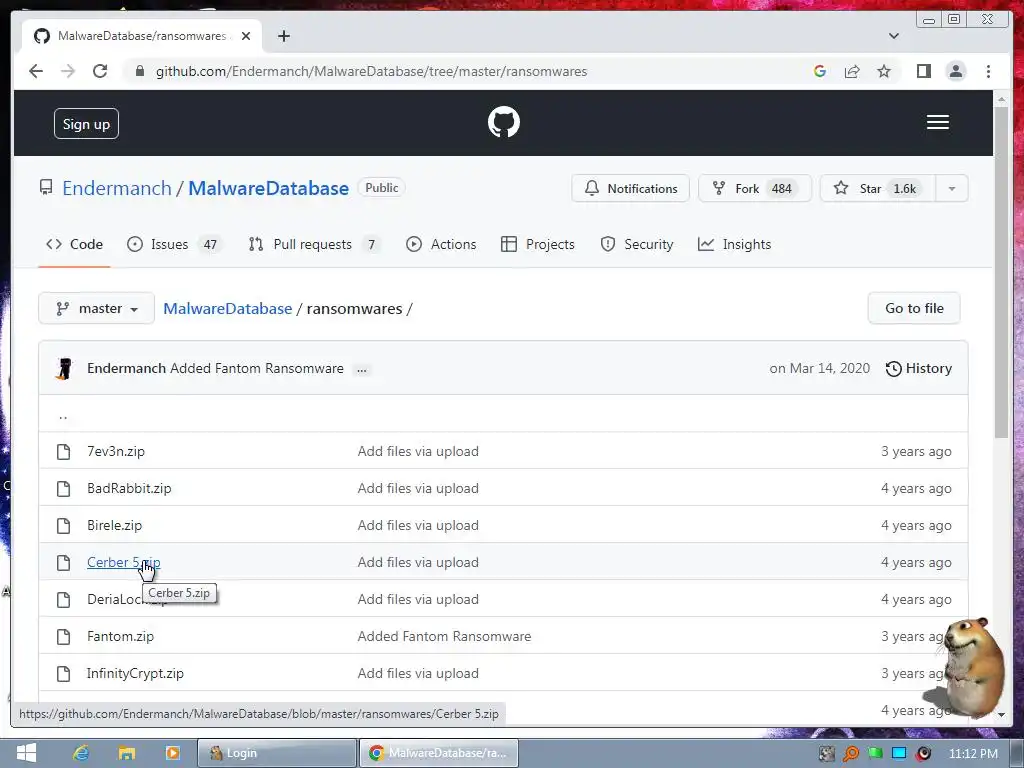
Task: Click the GitHub Octocat logo in header
Action: pyautogui.click(x=504, y=122)
